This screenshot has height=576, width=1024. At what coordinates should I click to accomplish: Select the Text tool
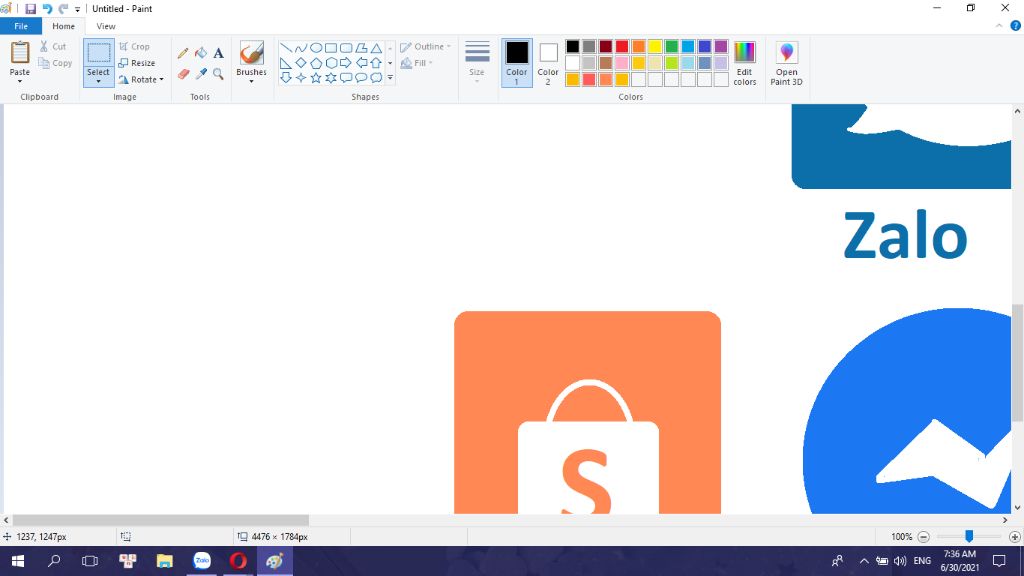218,54
